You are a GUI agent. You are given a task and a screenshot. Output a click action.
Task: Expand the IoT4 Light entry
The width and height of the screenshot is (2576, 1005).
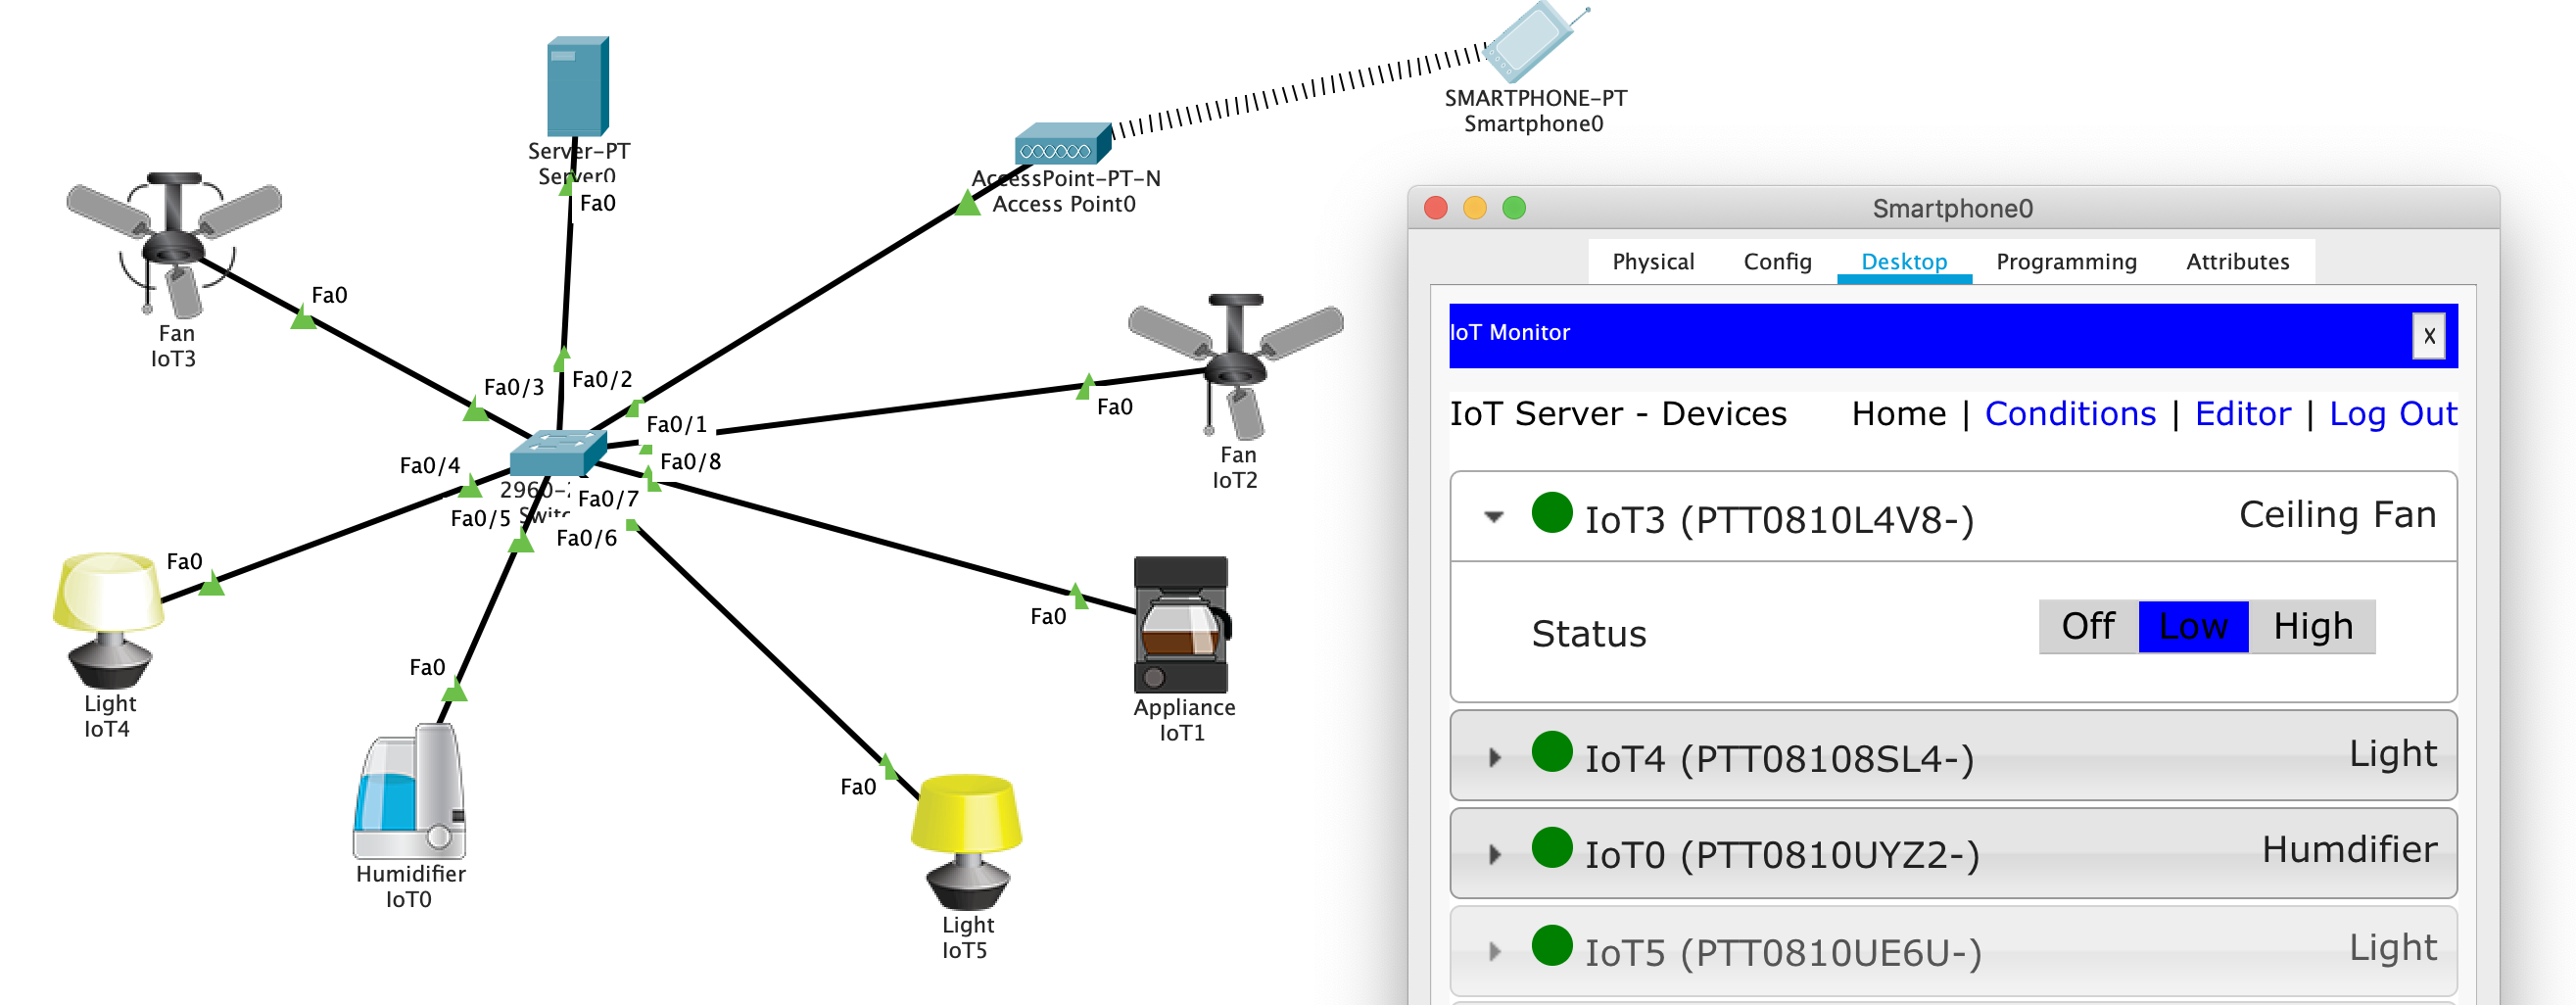coord(1494,757)
